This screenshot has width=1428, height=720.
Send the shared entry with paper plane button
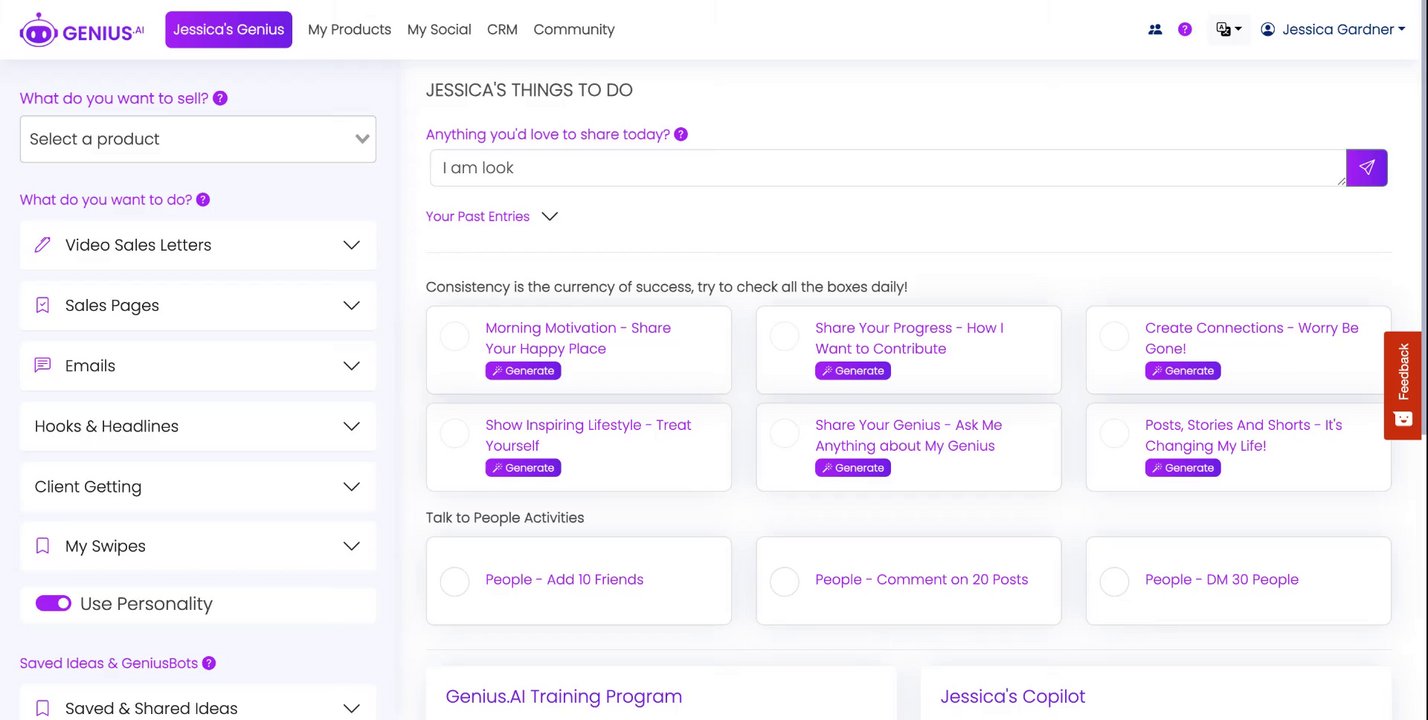(1366, 168)
